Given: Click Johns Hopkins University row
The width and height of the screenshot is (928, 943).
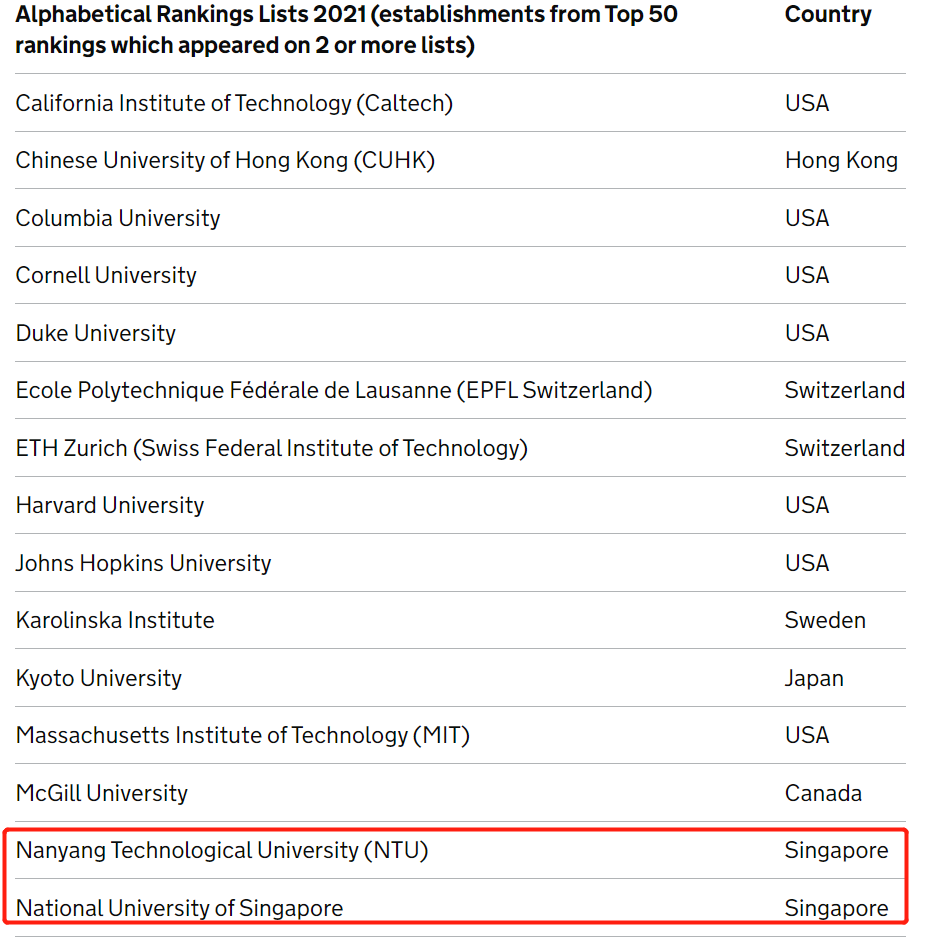Looking at the screenshot, I should click(143, 563).
